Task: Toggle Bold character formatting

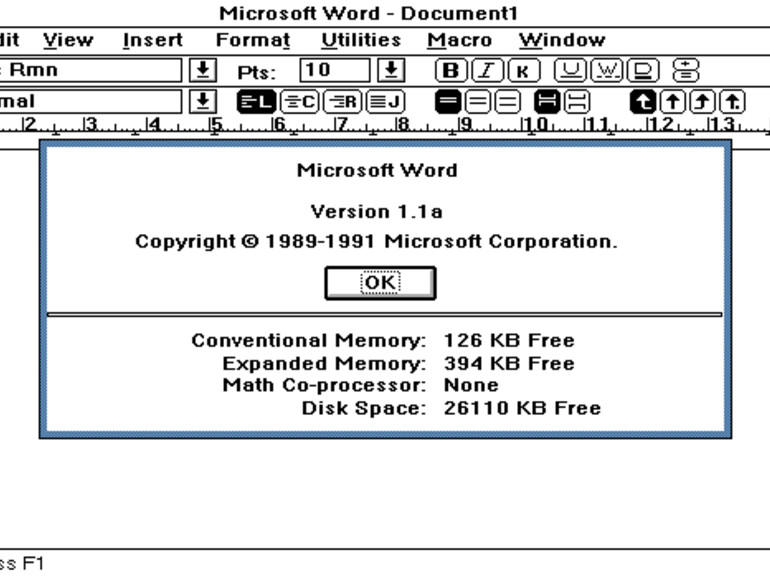Action: (x=450, y=71)
